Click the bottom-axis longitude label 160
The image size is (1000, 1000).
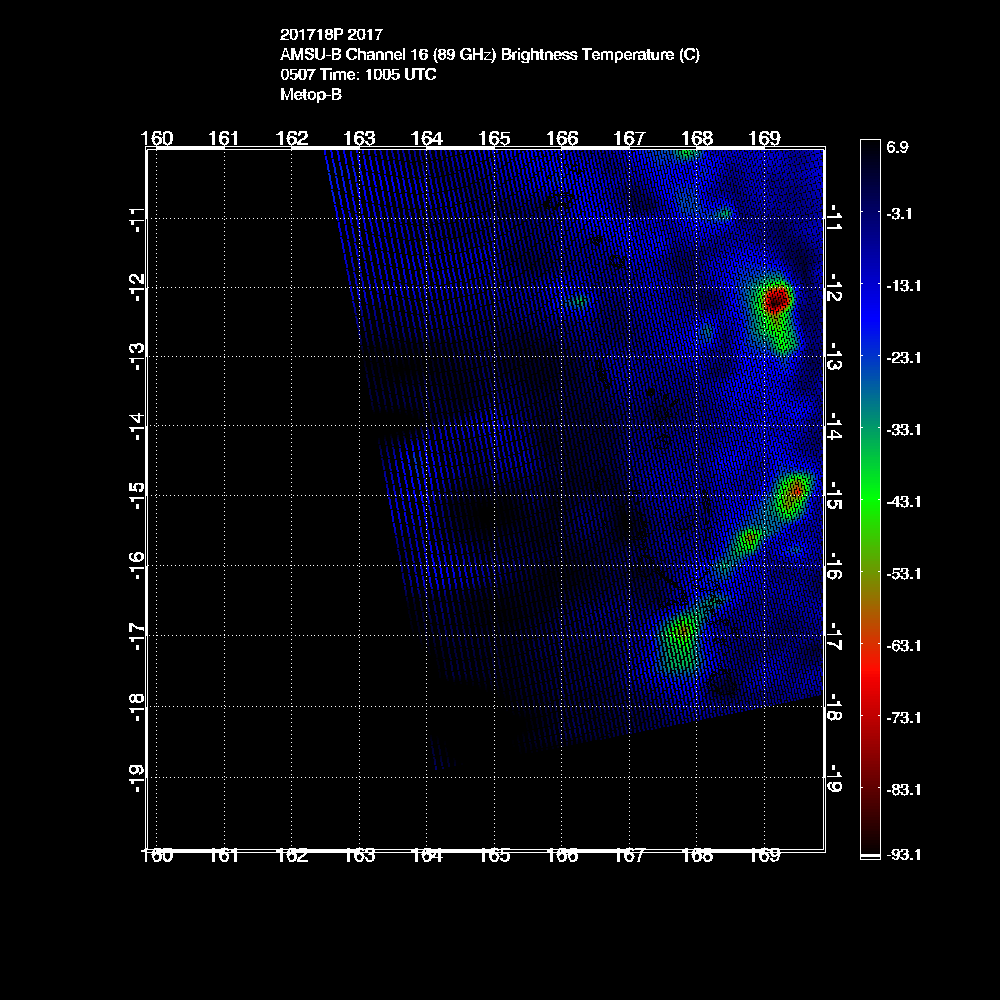click(158, 855)
